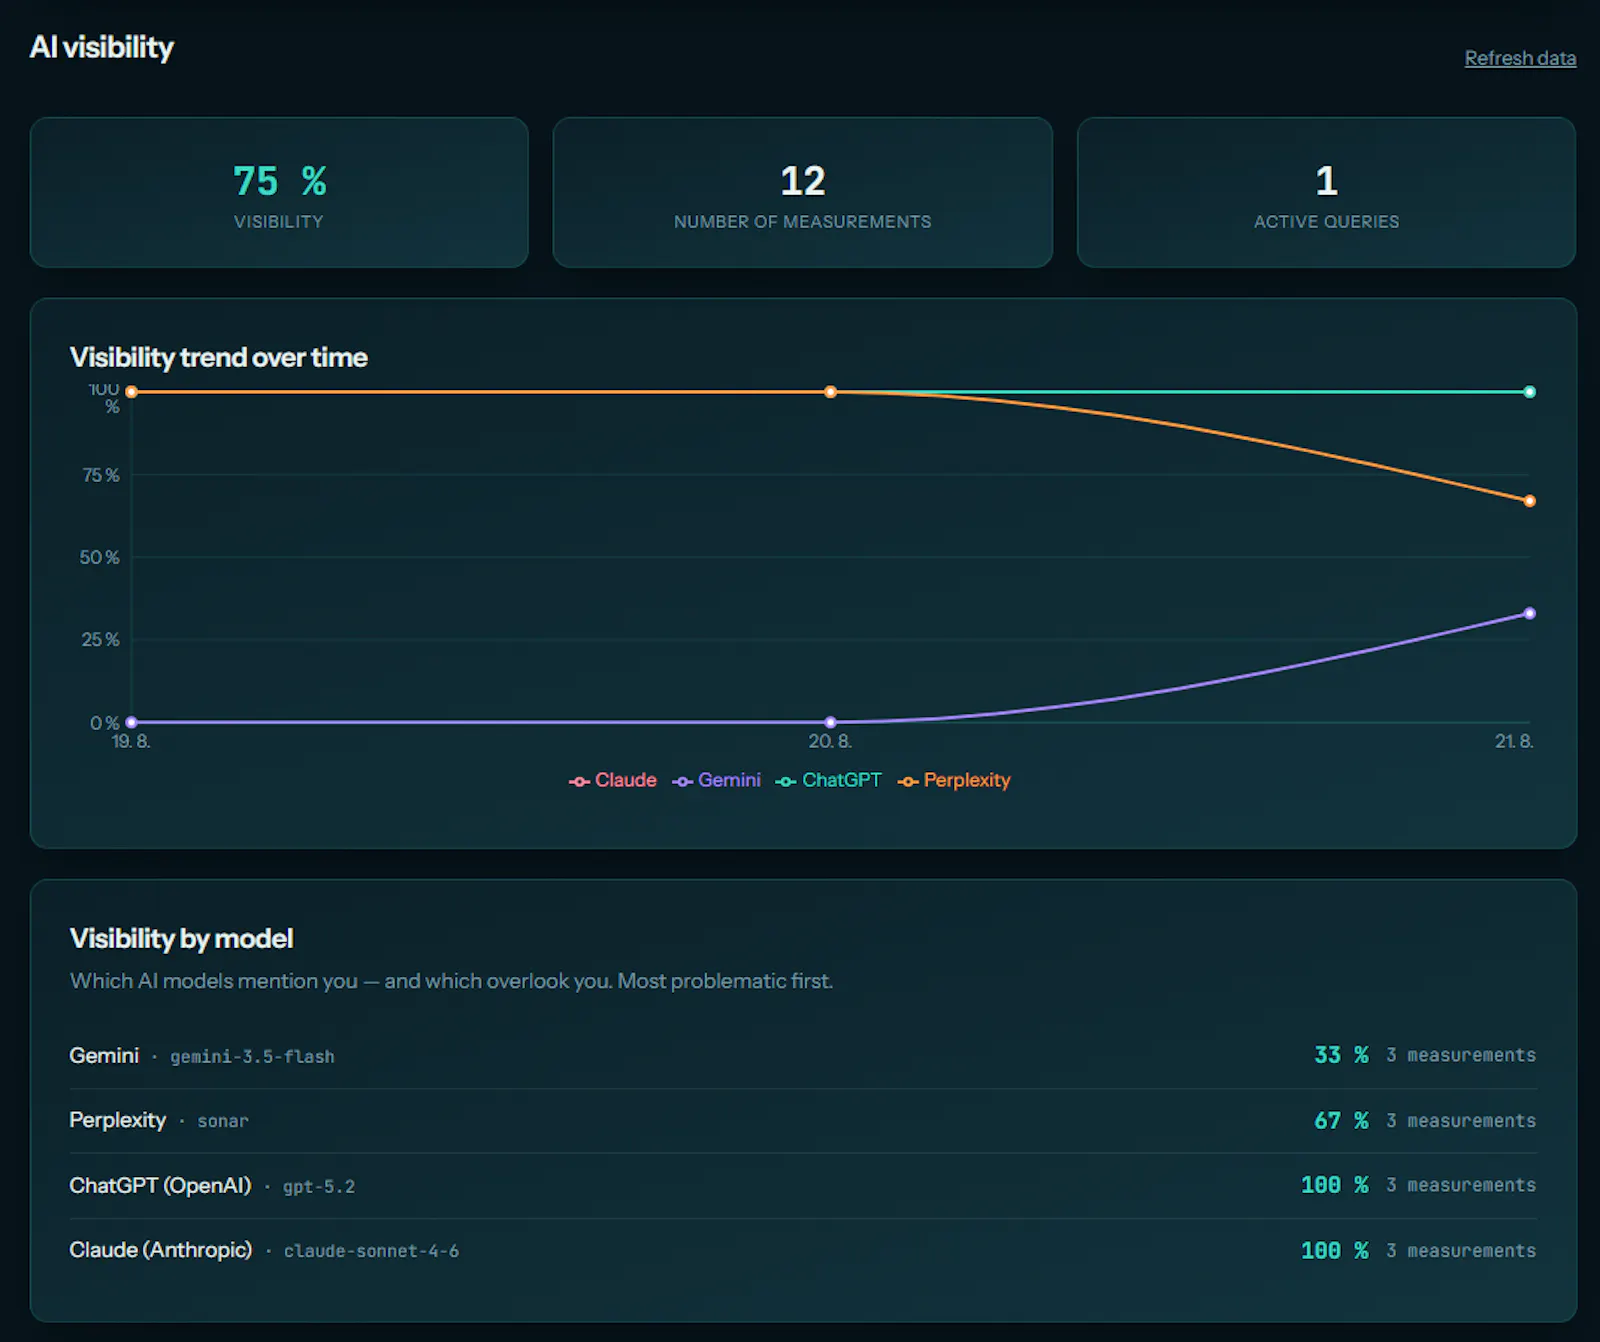
Task: Click Gemini's 3 measurements text
Action: tap(1461, 1056)
